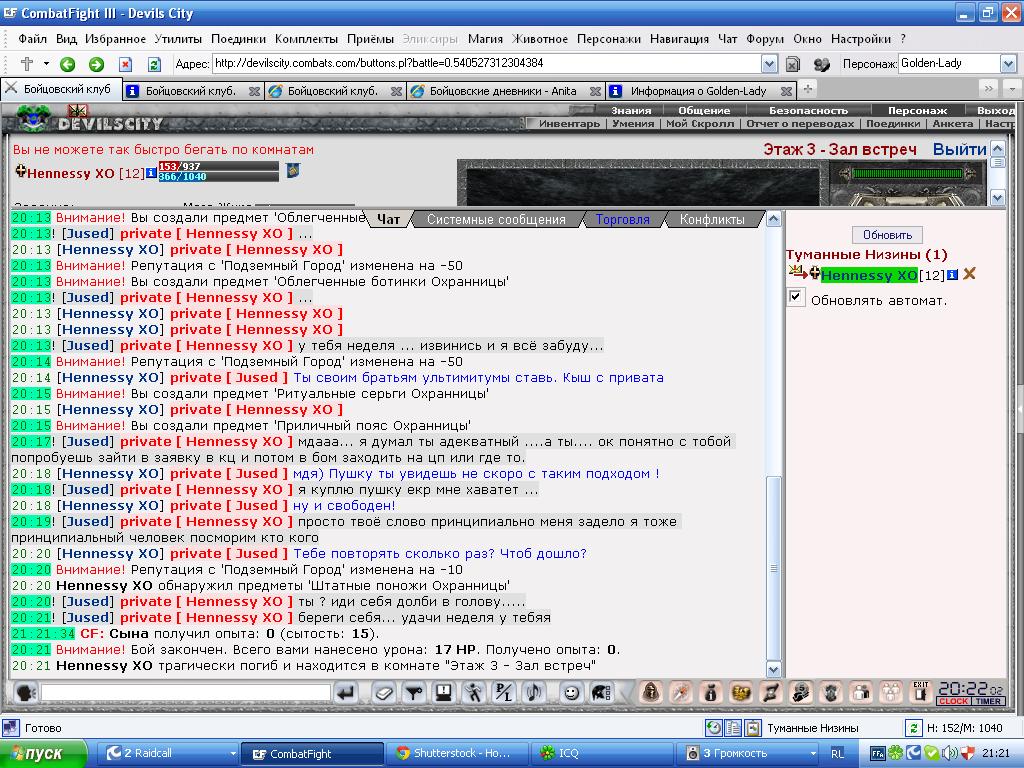Click the send message enter-arrow icon

pos(346,692)
